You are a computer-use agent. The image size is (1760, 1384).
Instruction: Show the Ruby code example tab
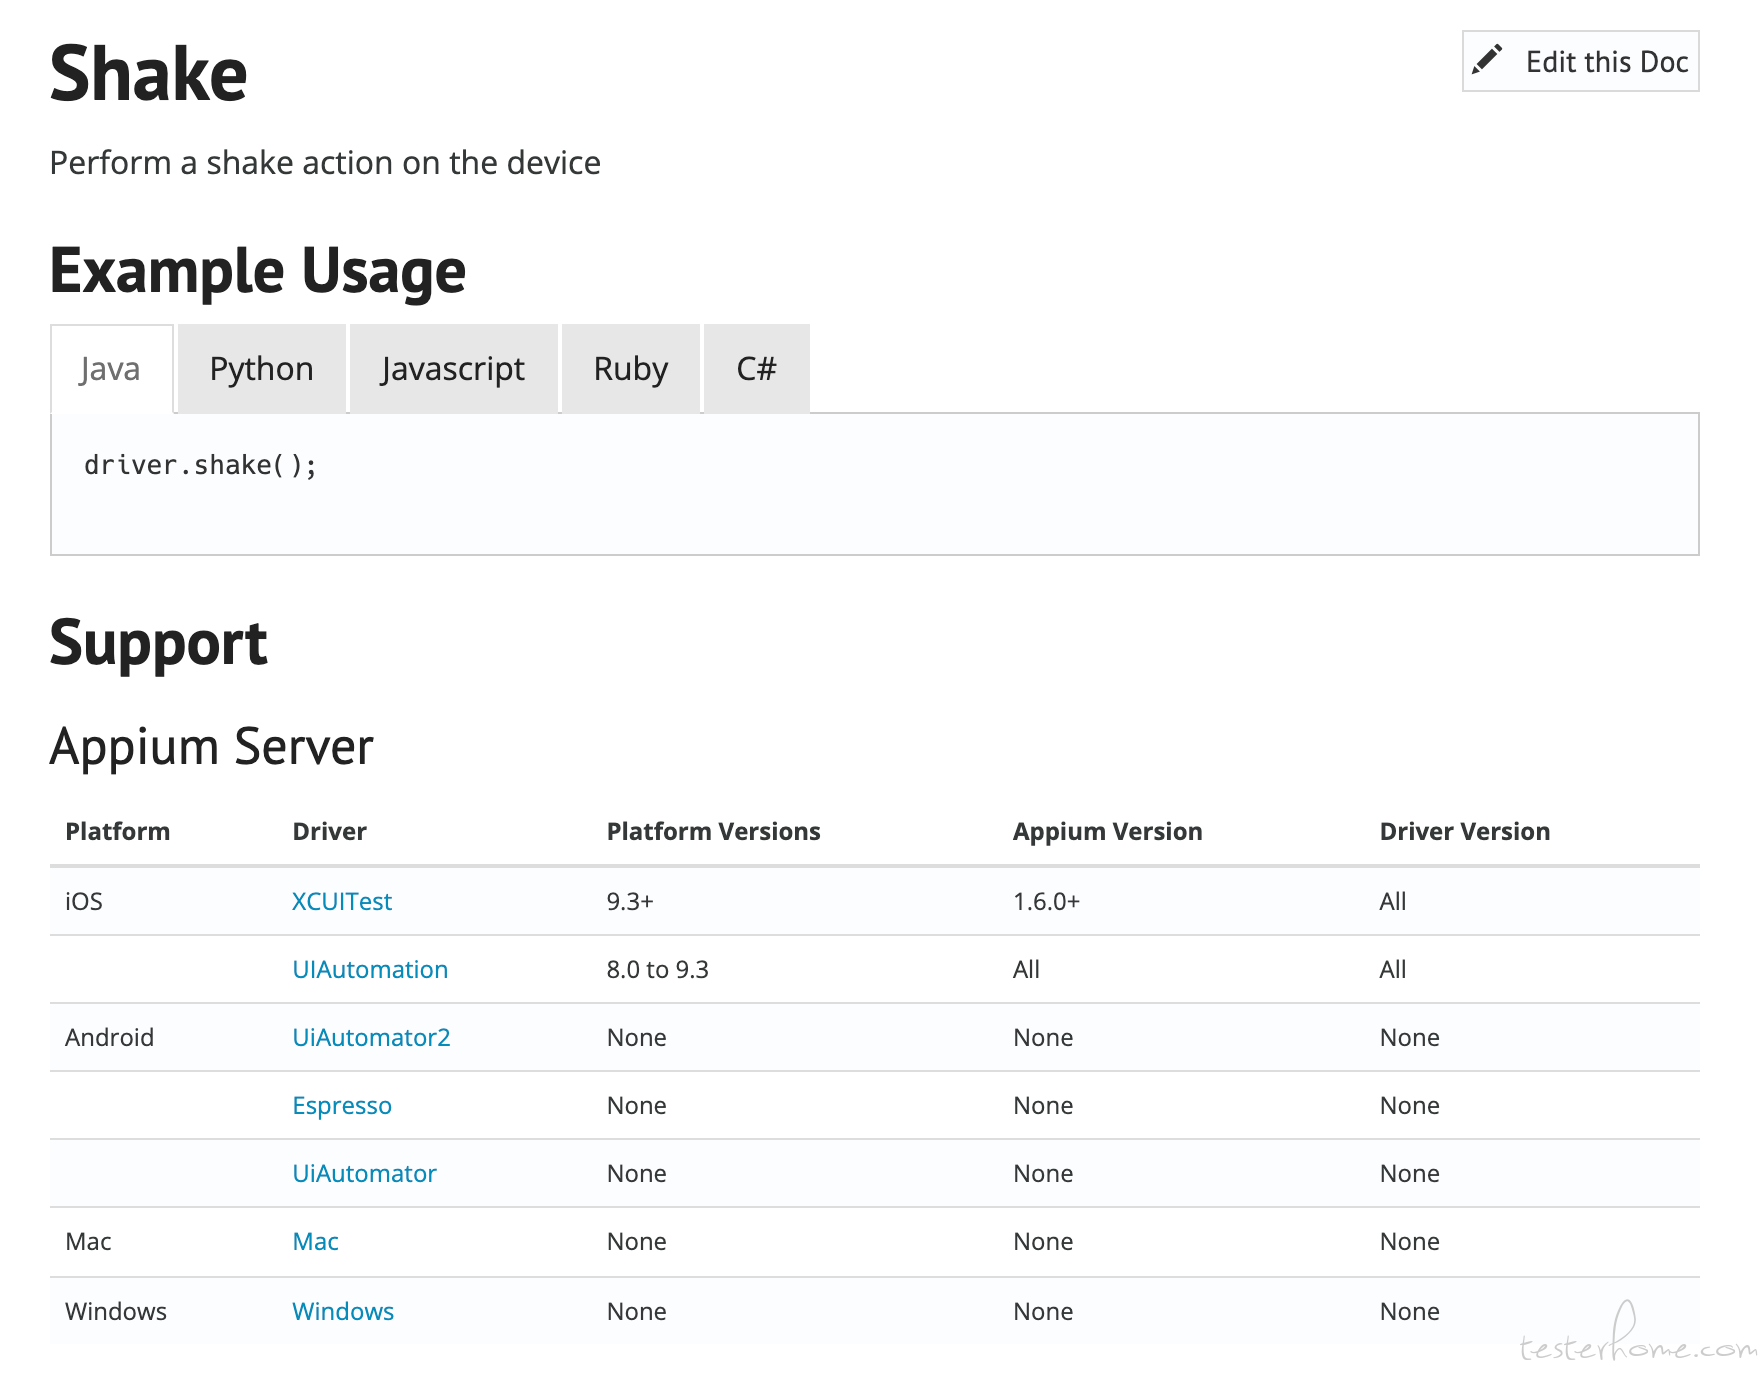pos(631,369)
